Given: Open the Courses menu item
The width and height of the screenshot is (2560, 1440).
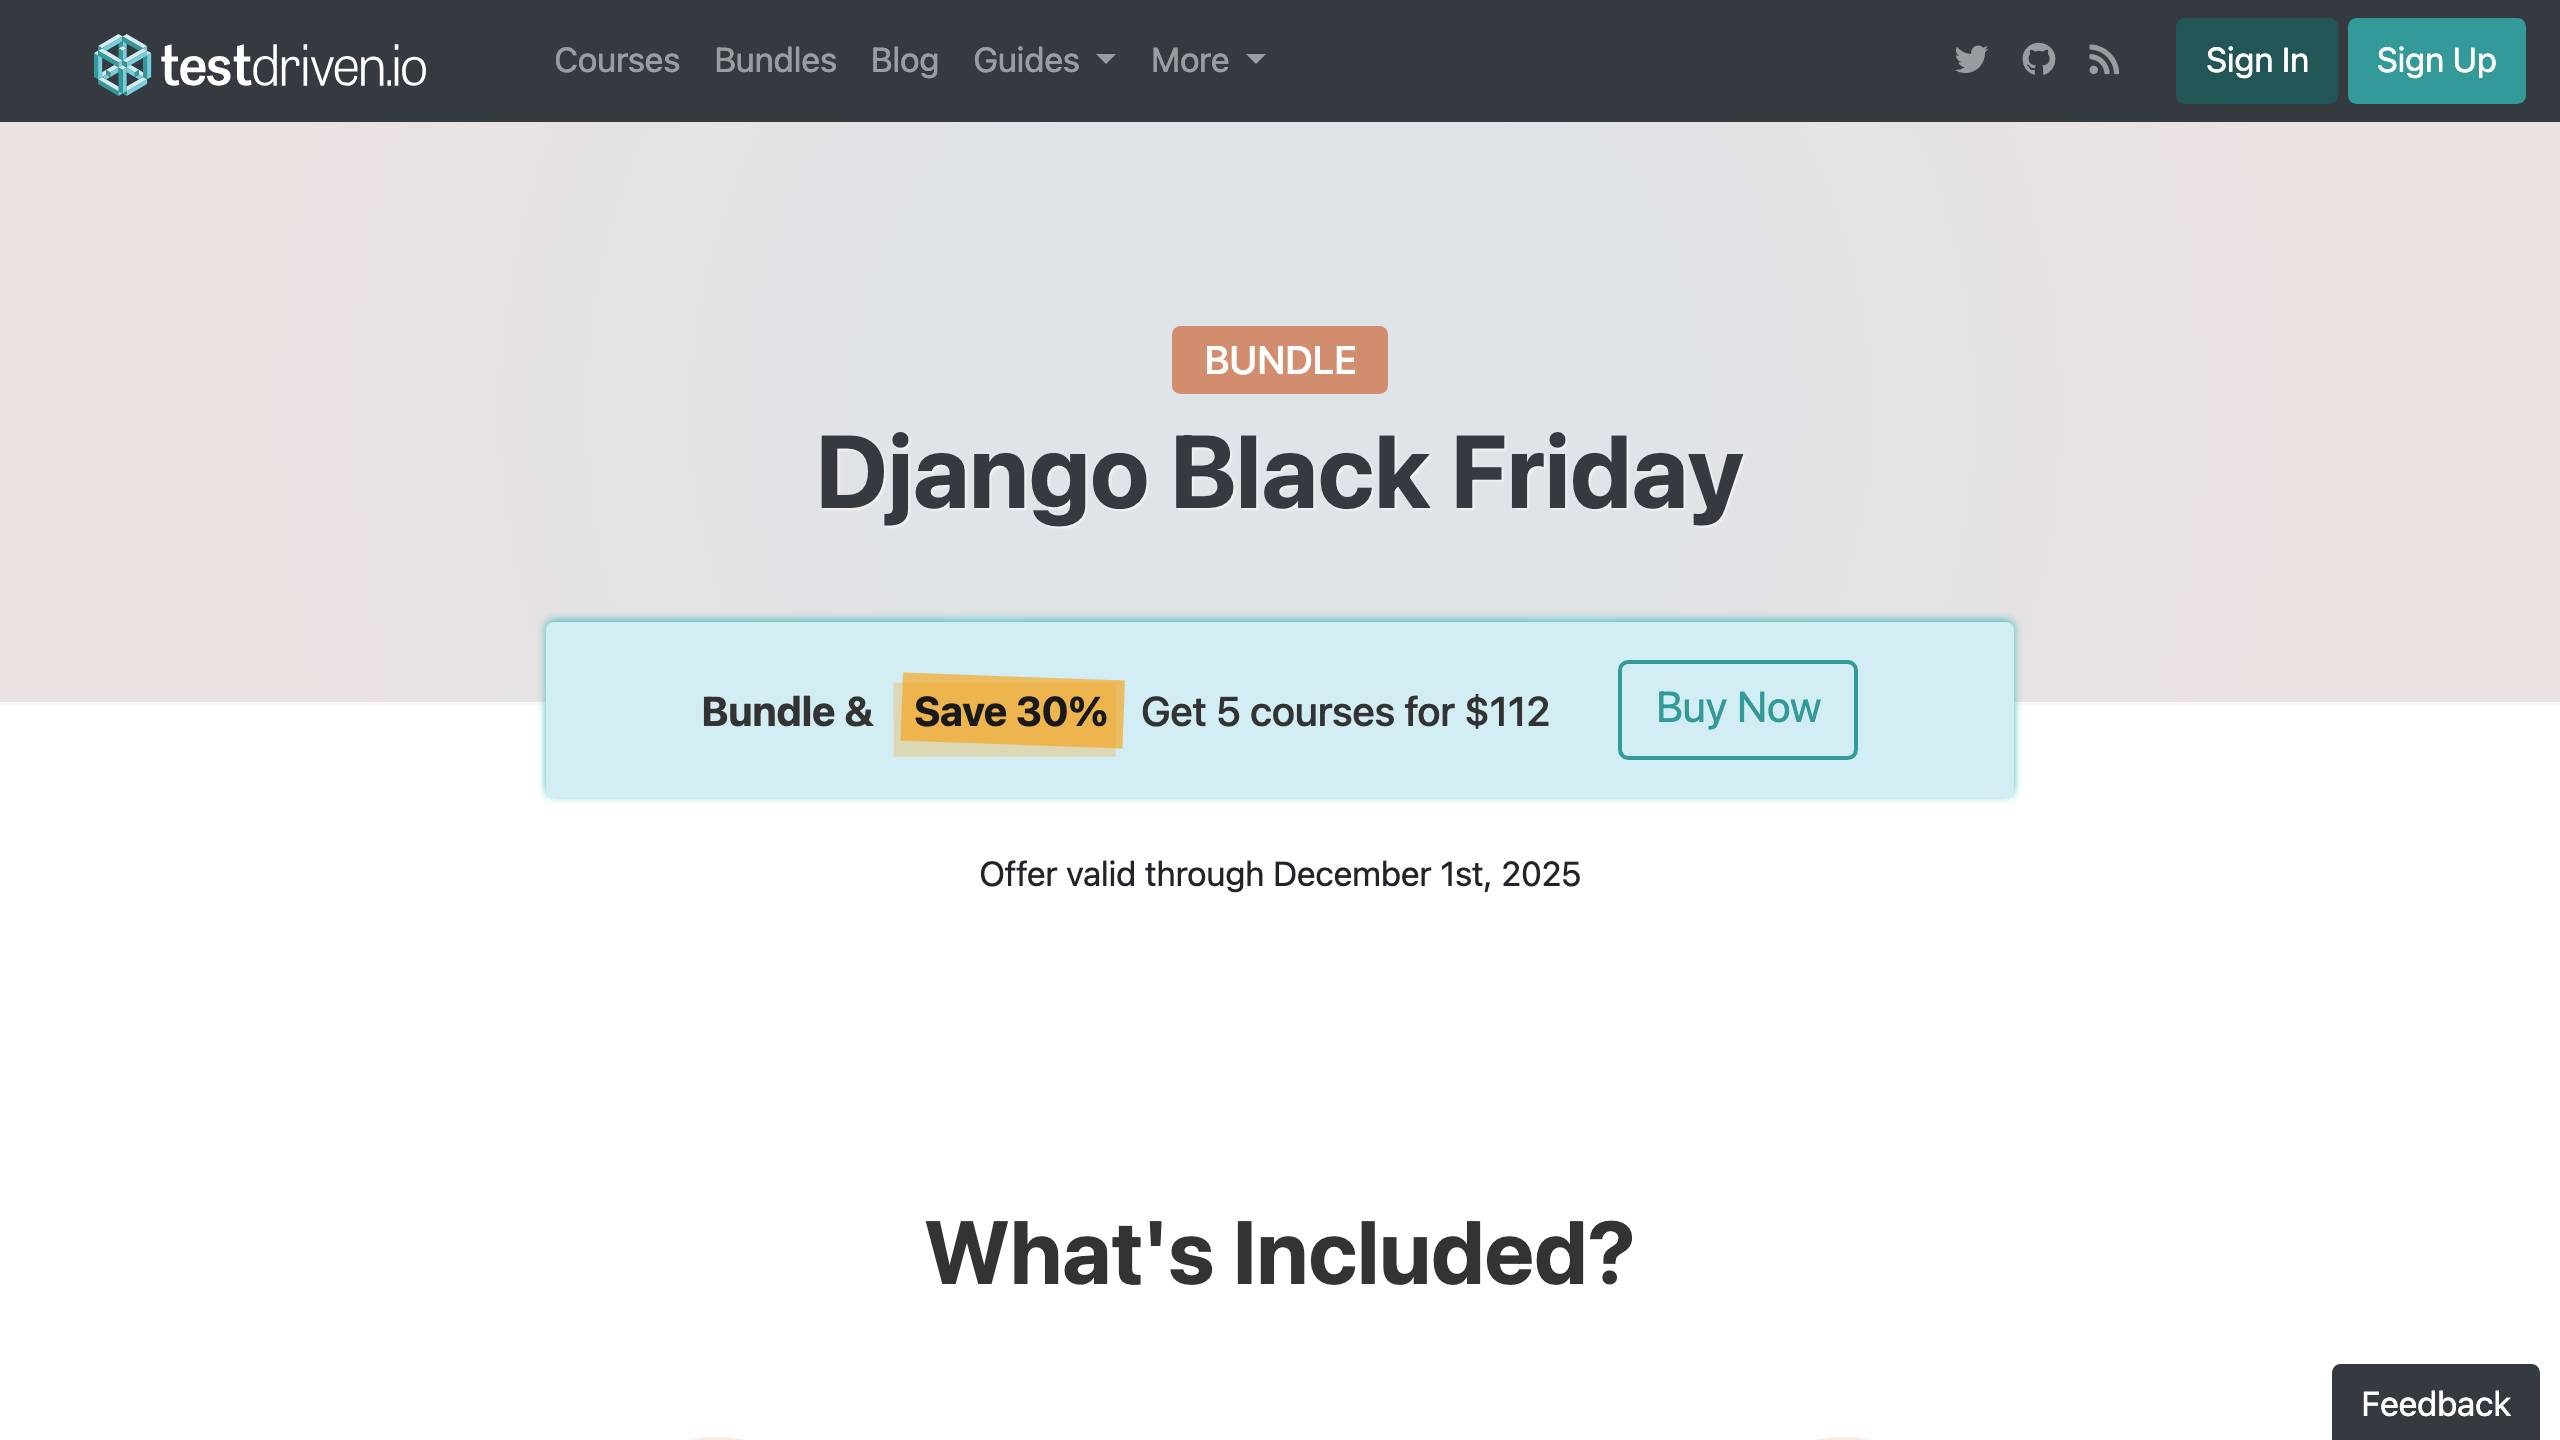Looking at the screenshot, I should coord(617,61).
